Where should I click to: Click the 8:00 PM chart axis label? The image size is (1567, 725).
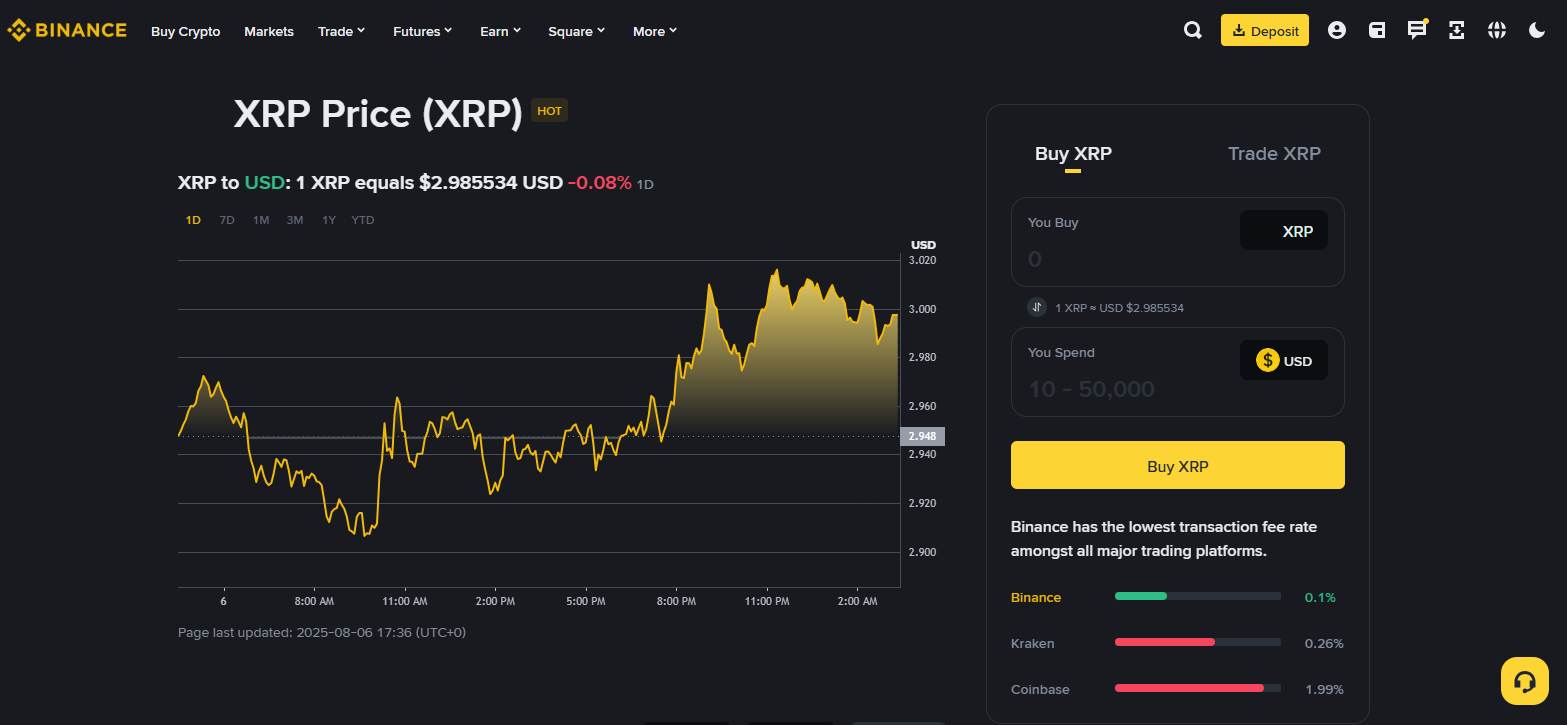[x=676, y=601]
